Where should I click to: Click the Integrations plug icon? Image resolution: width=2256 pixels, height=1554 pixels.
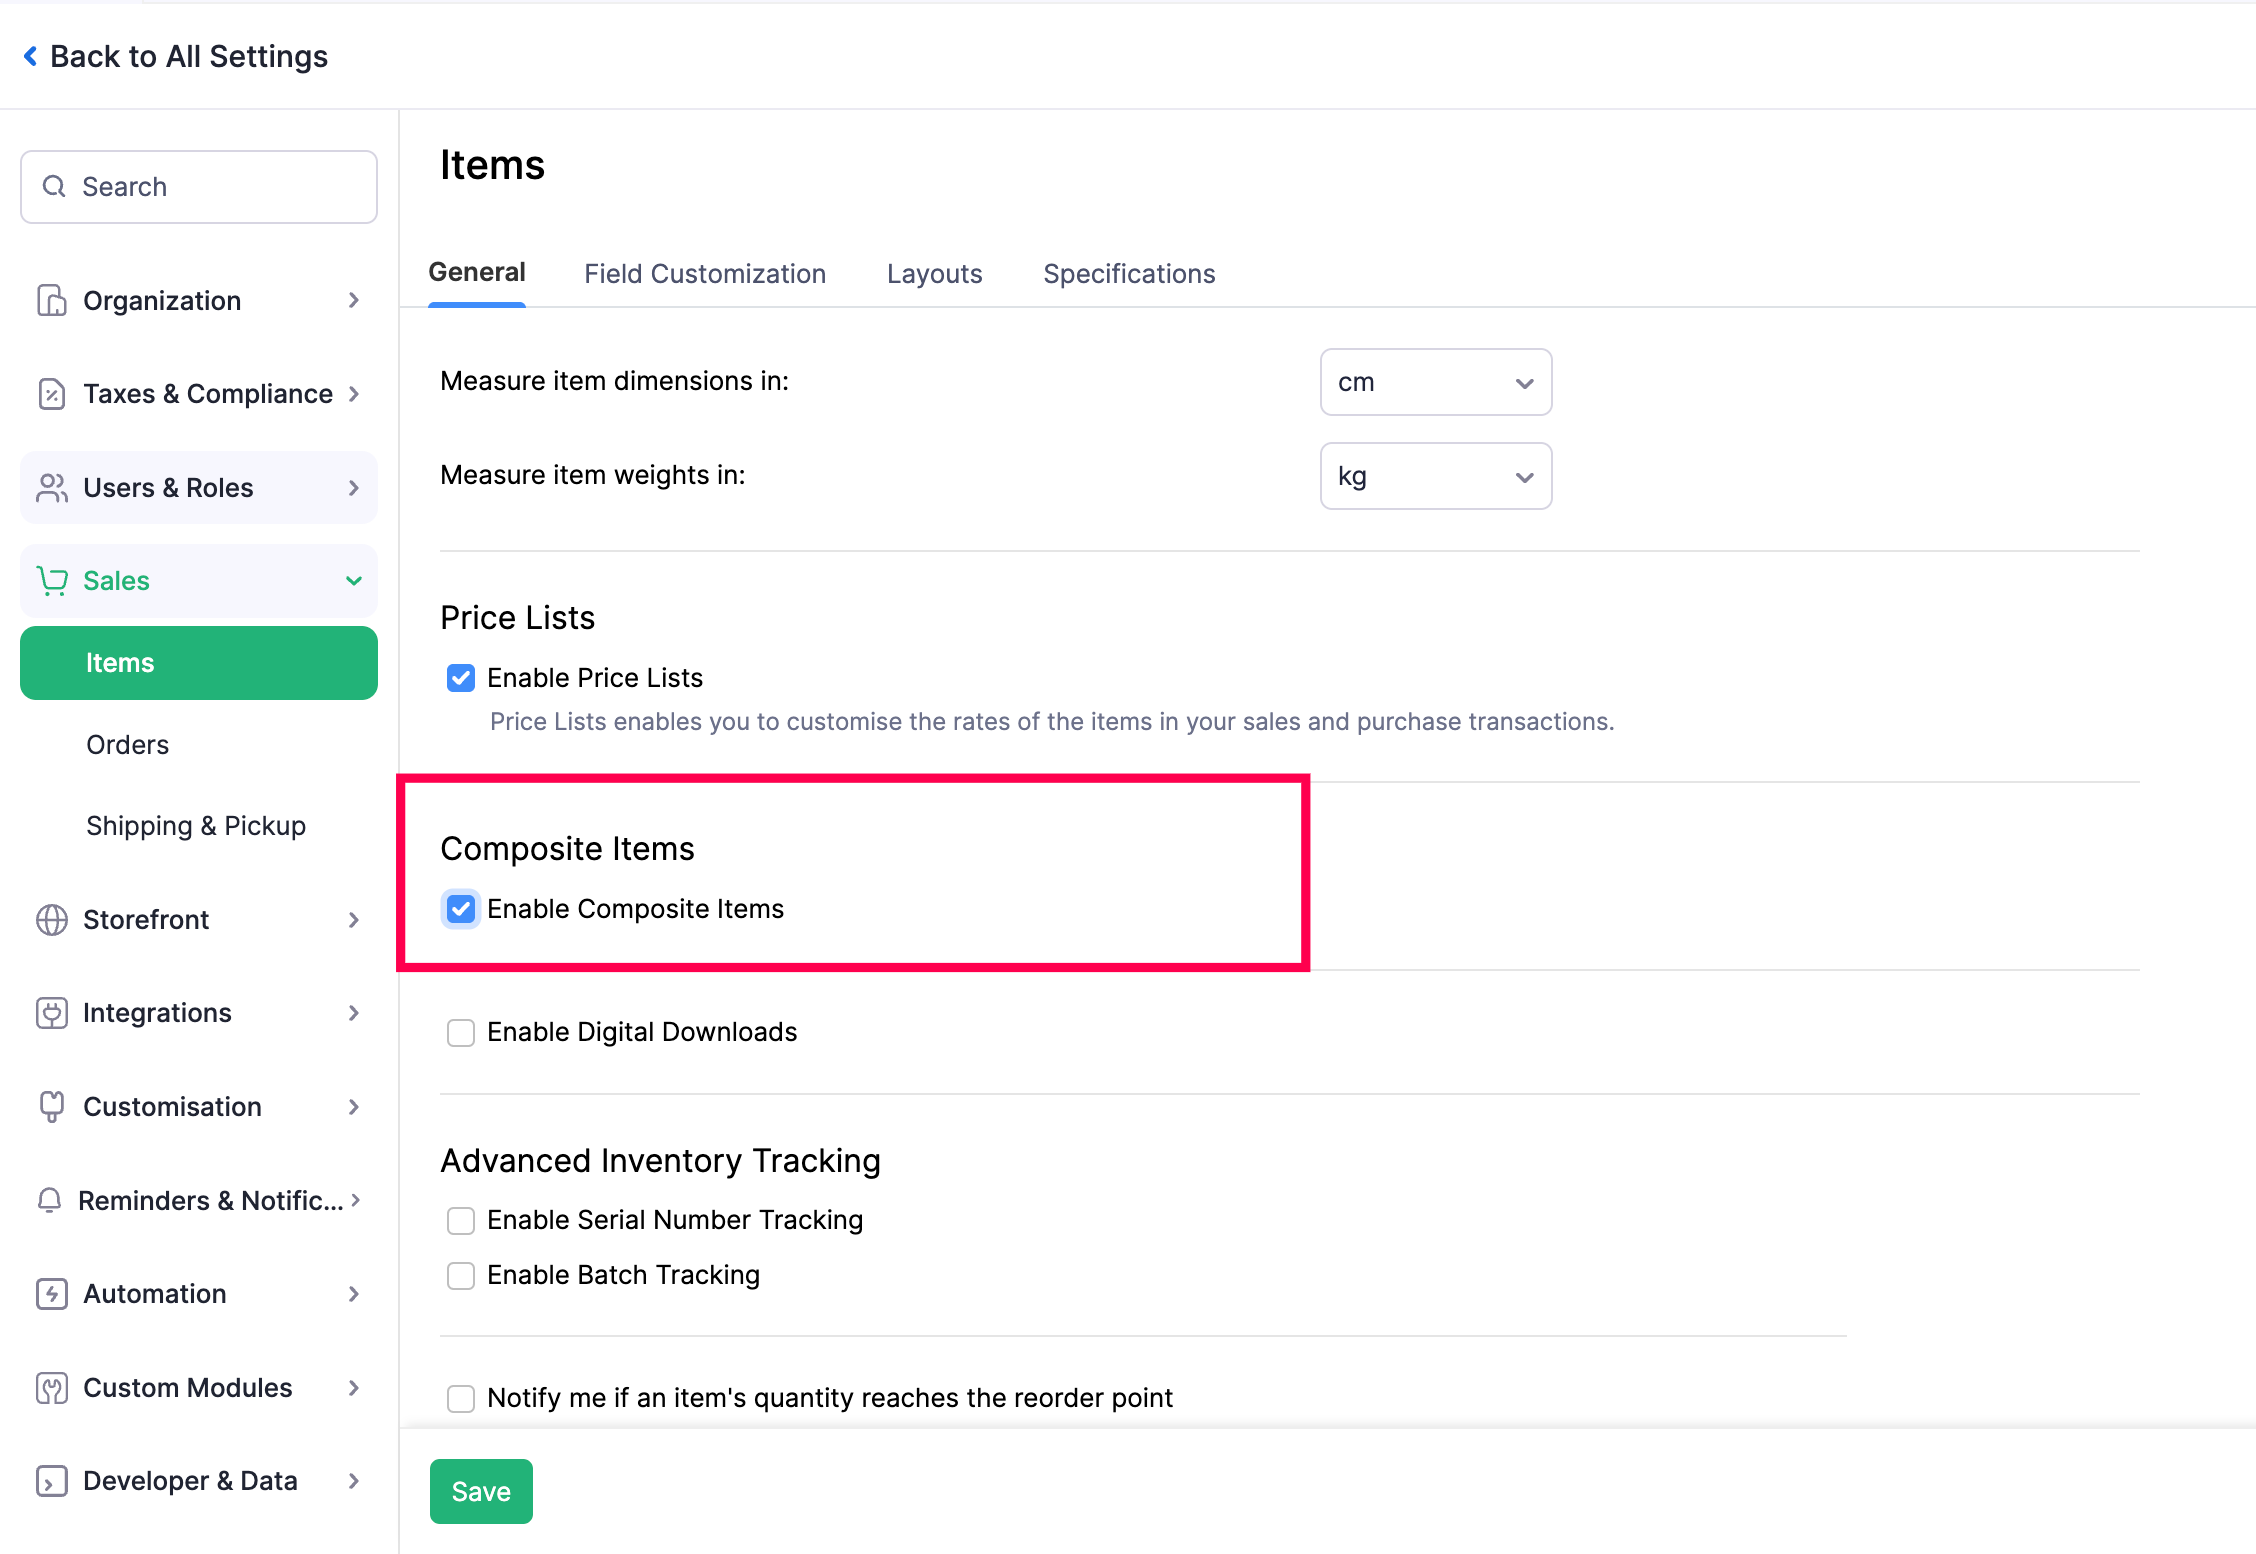(51, 1013)
